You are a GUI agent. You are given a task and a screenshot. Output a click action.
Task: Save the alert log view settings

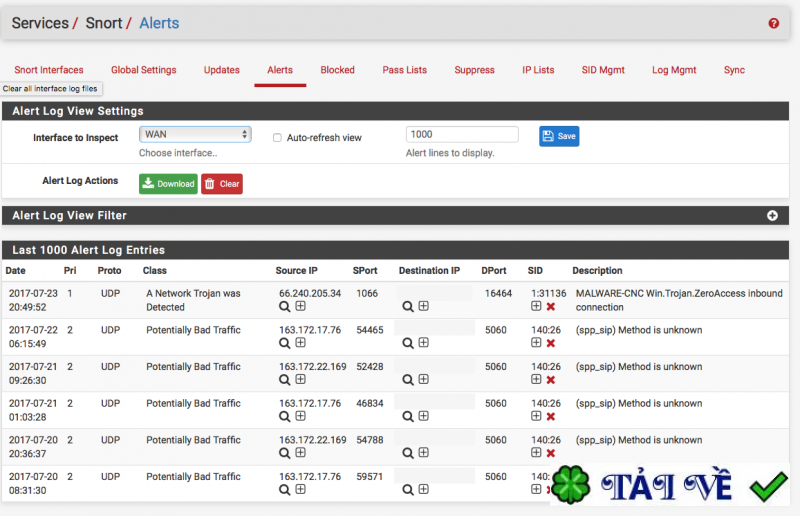pos(559,136)
